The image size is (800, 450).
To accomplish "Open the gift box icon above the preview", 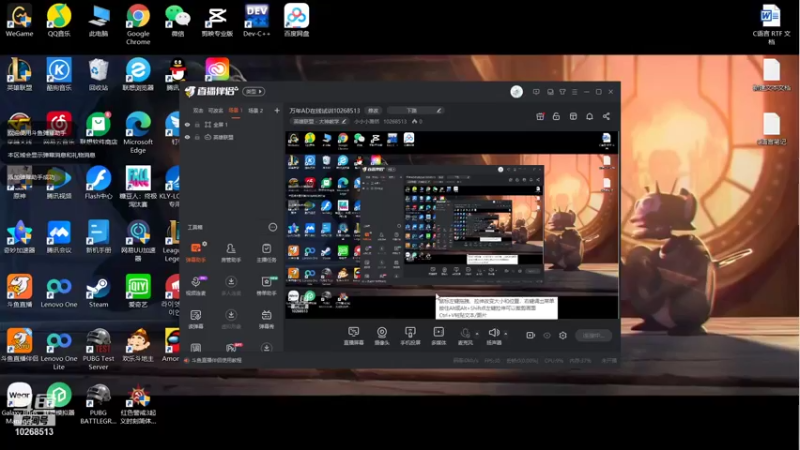I will tap(540, 116).
